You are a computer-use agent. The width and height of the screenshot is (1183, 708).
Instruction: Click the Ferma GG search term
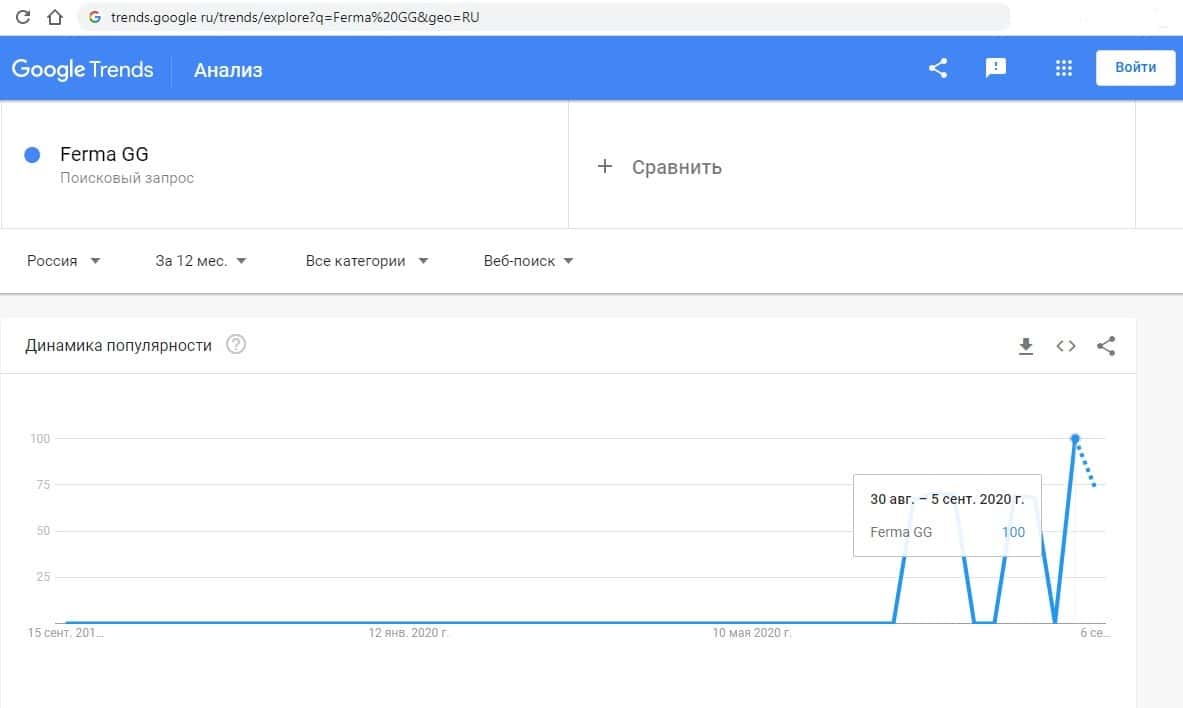104,154
